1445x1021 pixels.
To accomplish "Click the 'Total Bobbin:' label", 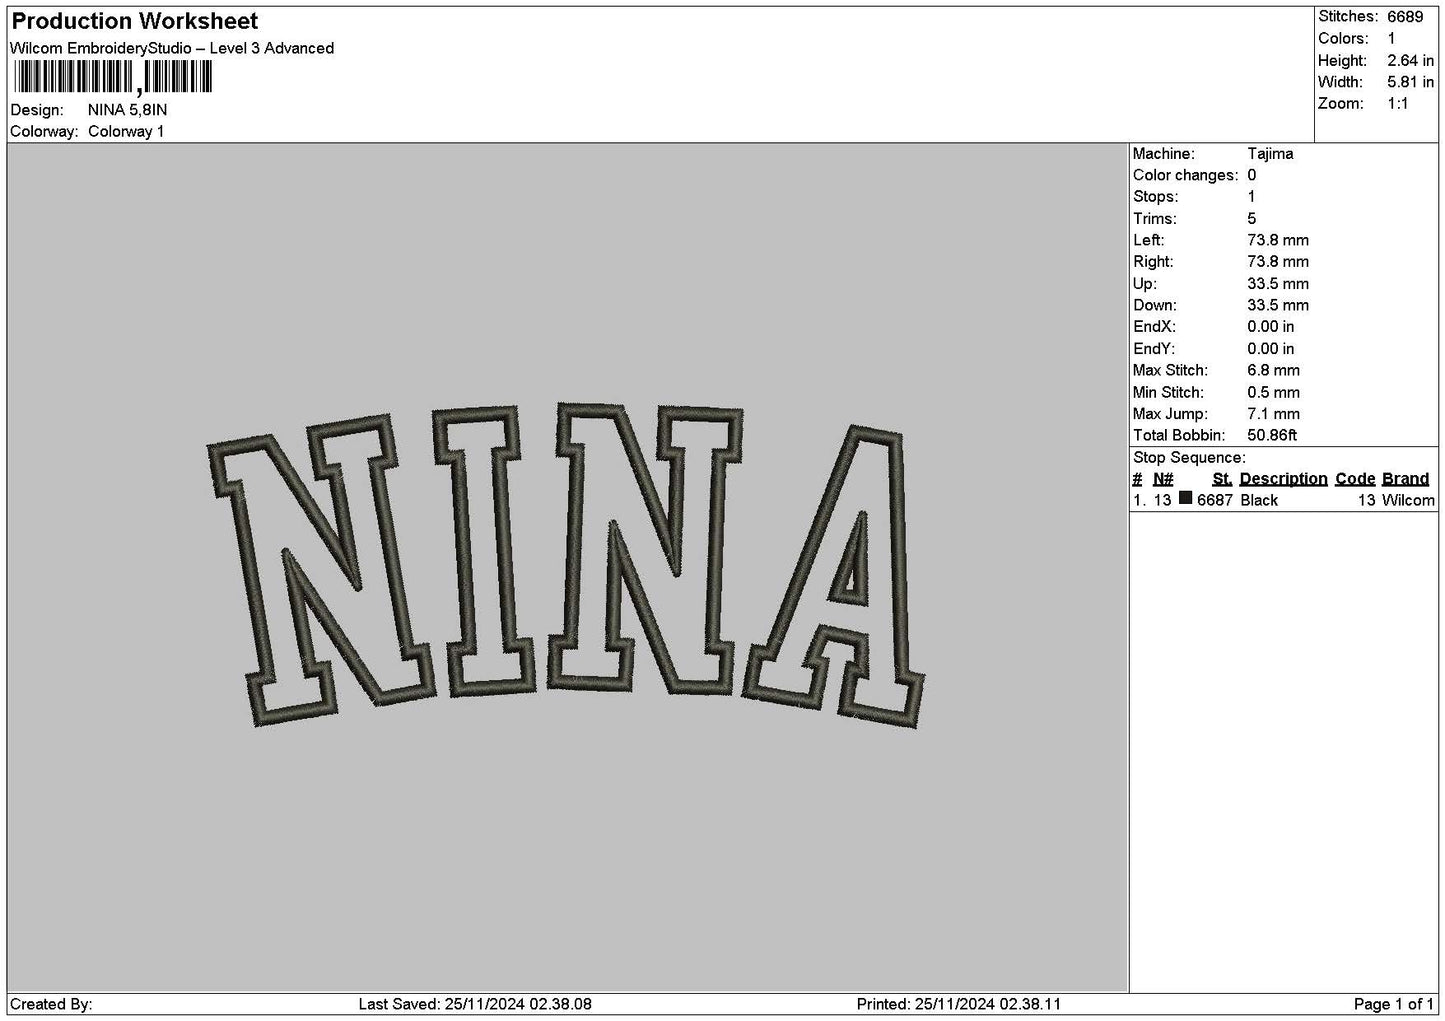I will (x=1179, y=436).
